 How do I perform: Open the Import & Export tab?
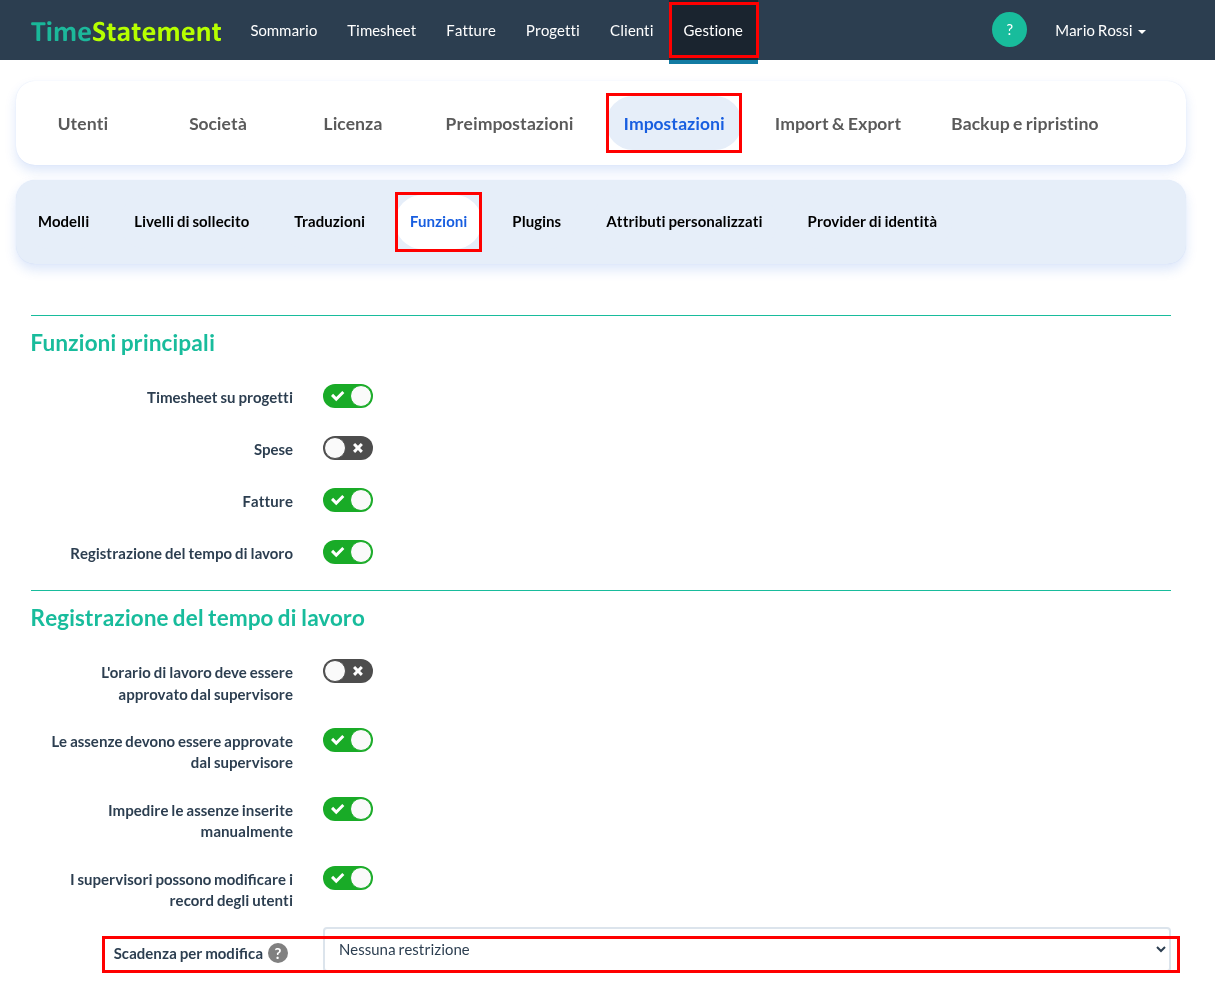pyautogui.click(x=838, y=124)
